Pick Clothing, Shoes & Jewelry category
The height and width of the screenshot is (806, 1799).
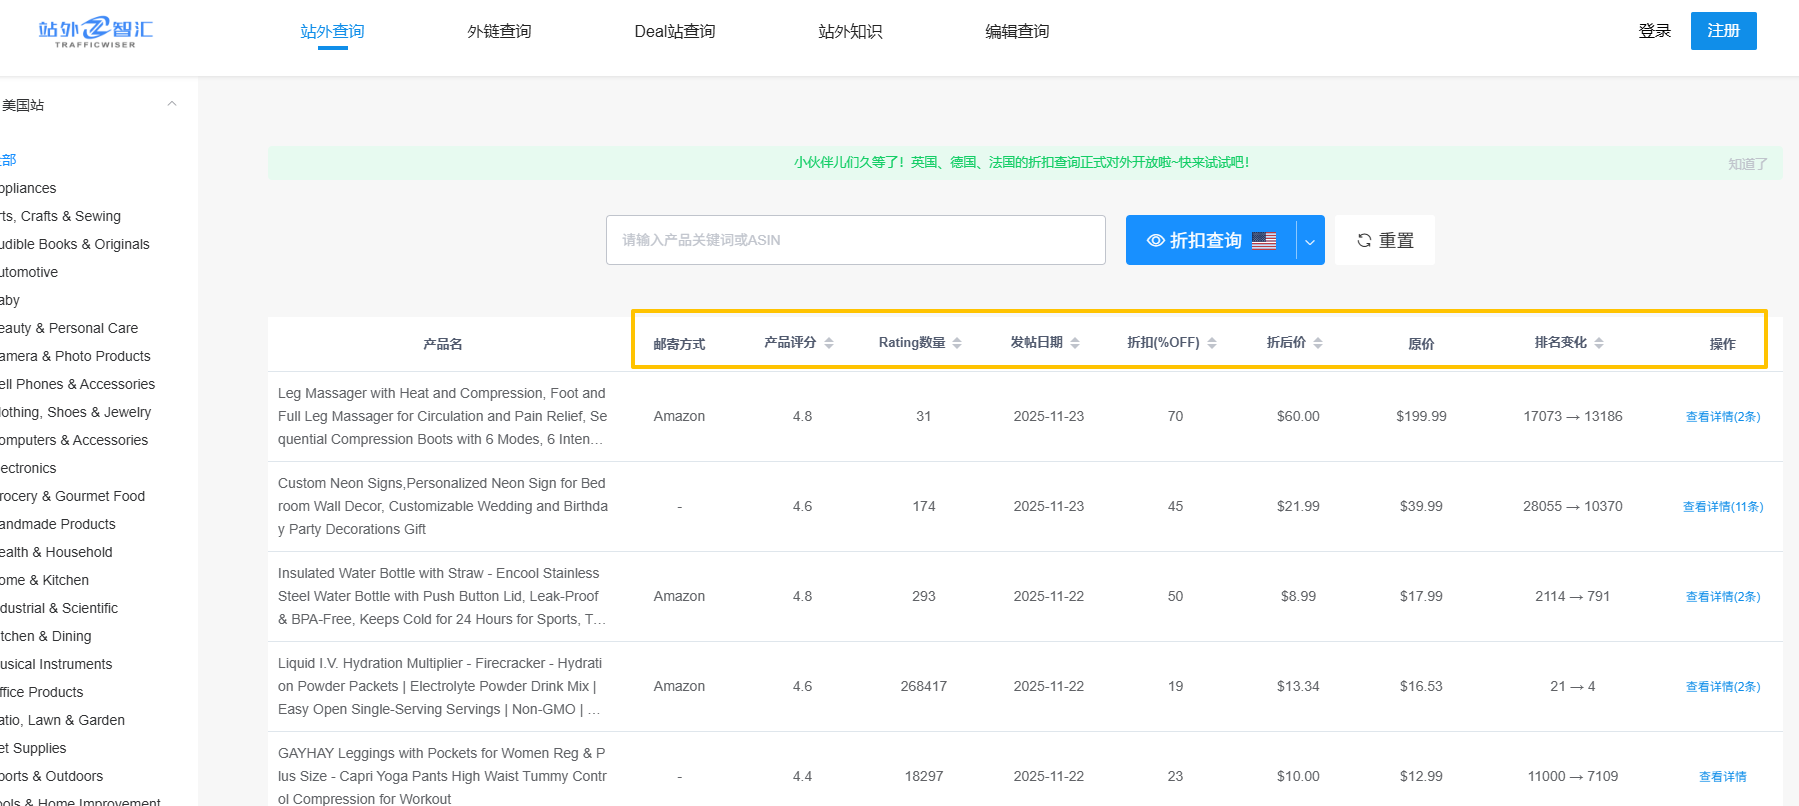pos(76,412)
